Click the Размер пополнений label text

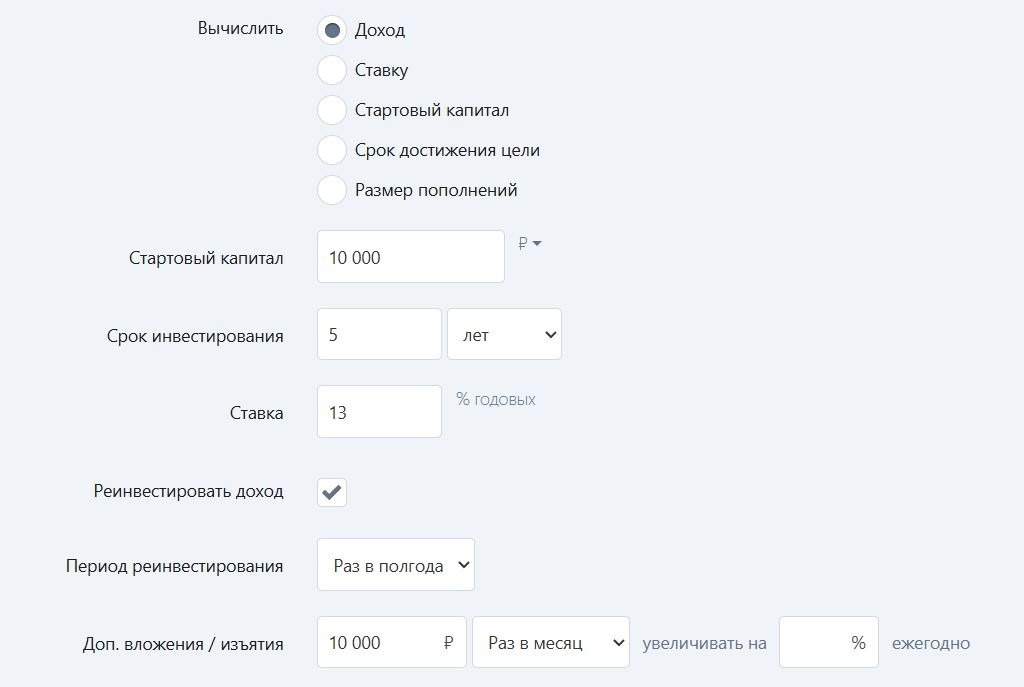(x=436, y=190)
